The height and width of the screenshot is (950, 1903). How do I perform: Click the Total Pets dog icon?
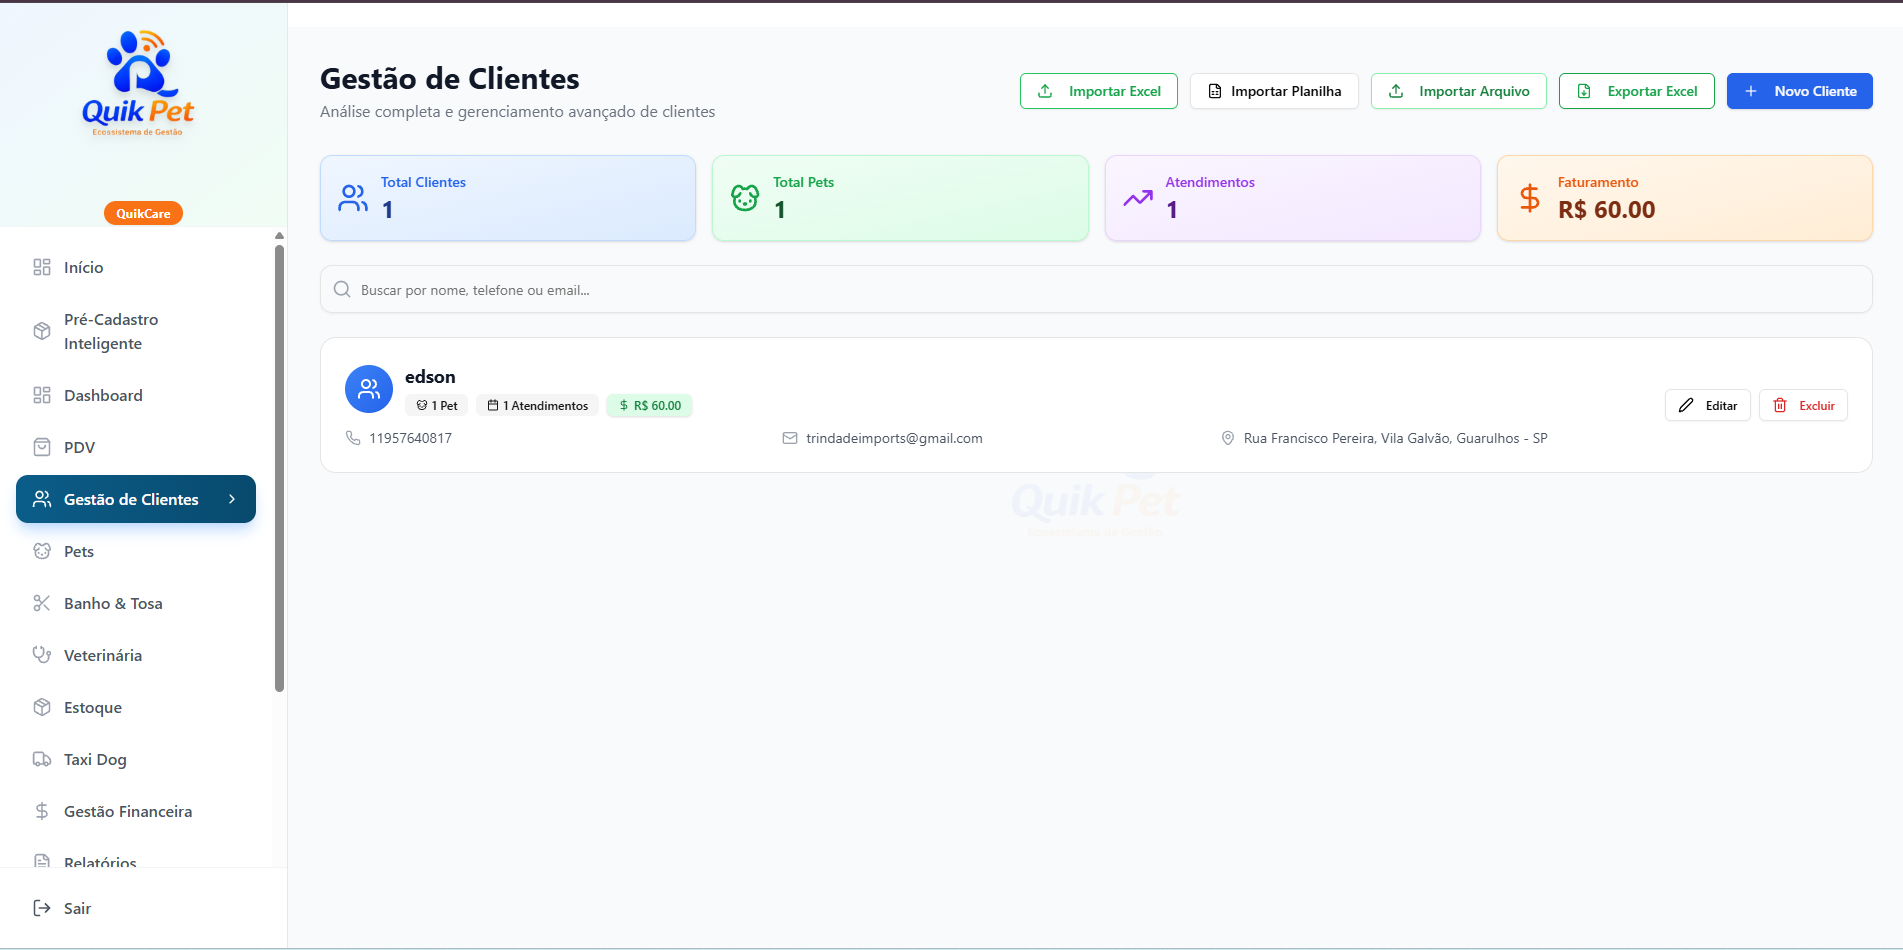(745, 198)
